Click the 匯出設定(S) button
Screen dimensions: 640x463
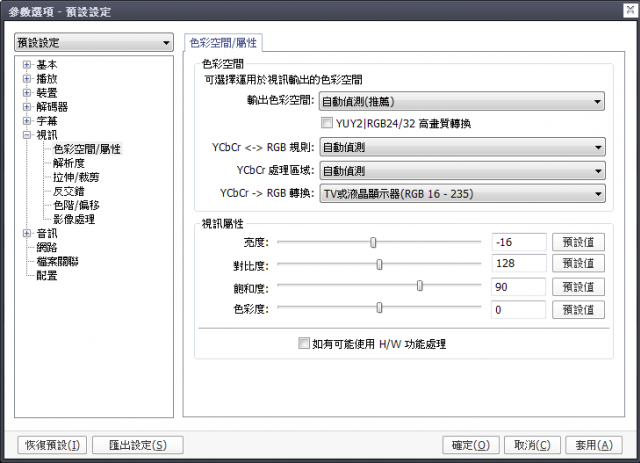click(x=138, y=445)
